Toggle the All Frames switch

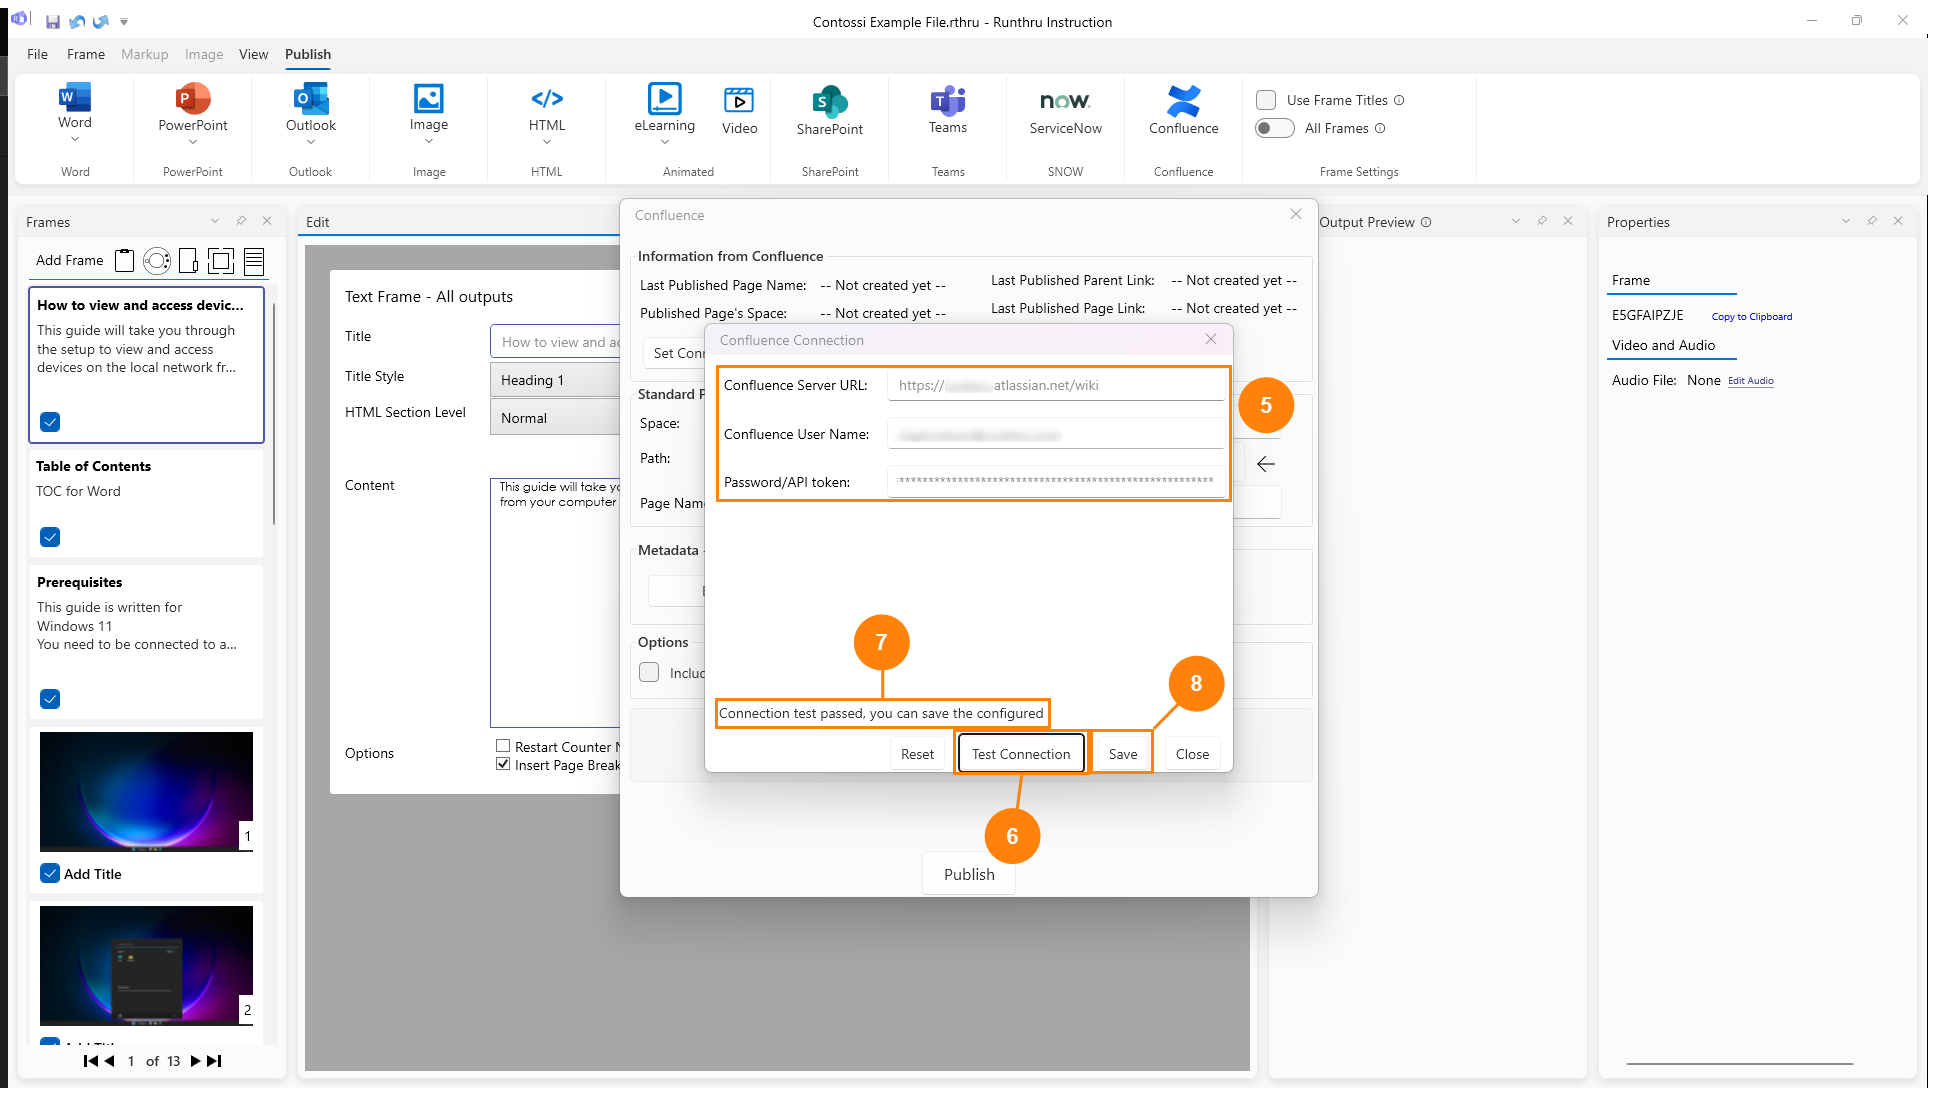pos(1275,128)
